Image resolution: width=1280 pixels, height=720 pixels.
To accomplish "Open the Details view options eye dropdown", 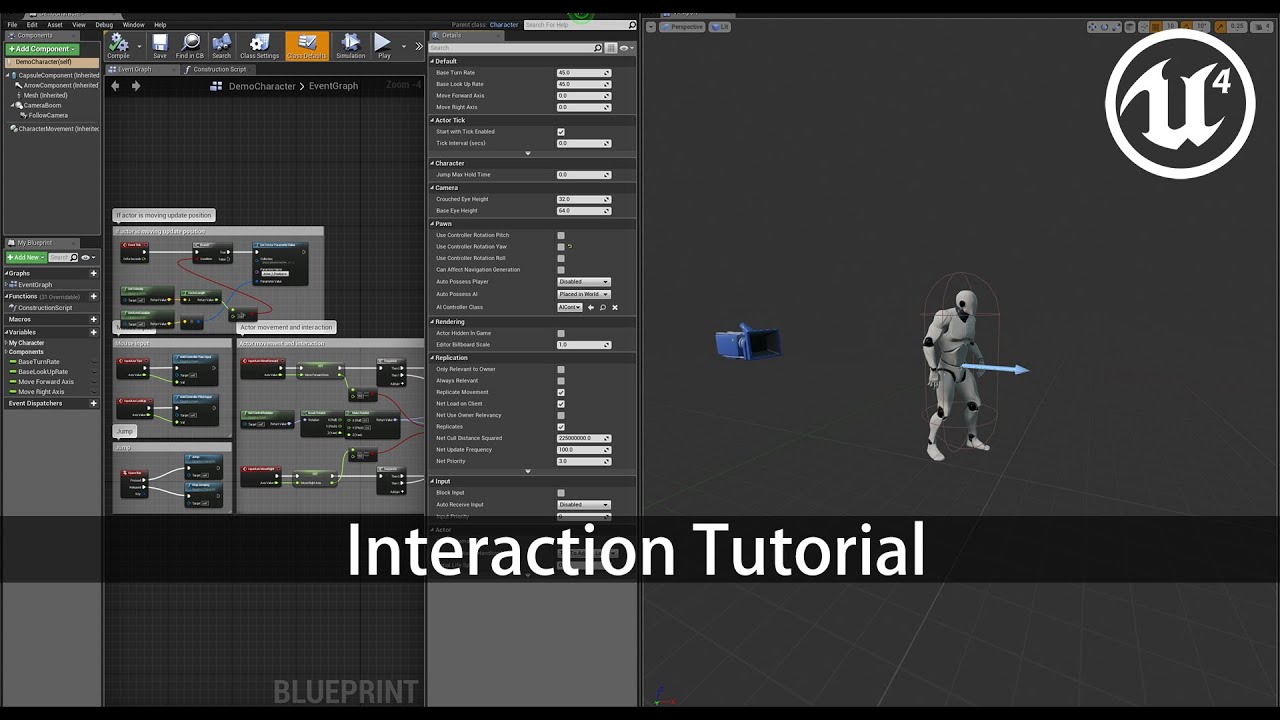I will pyautogui.click(x=626, y=48).
